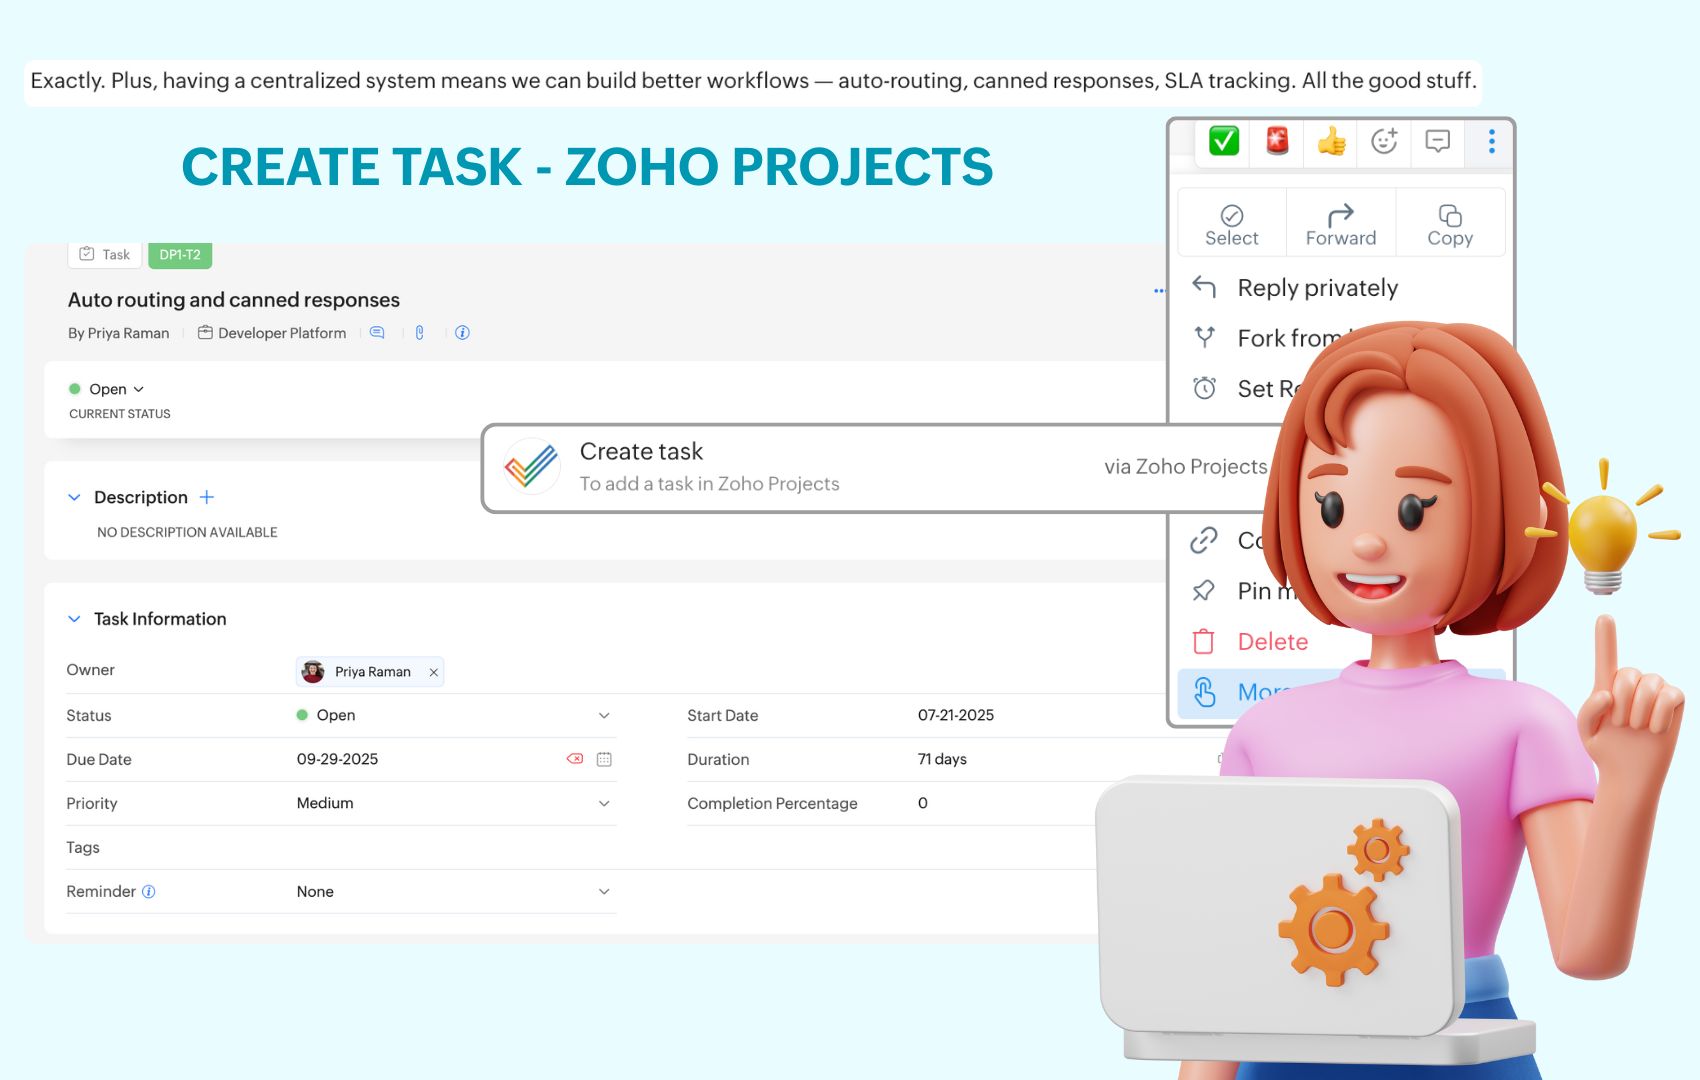
Task: Click the More actions hand icon
Action: pyautogui.click(x=1205, y=692)
